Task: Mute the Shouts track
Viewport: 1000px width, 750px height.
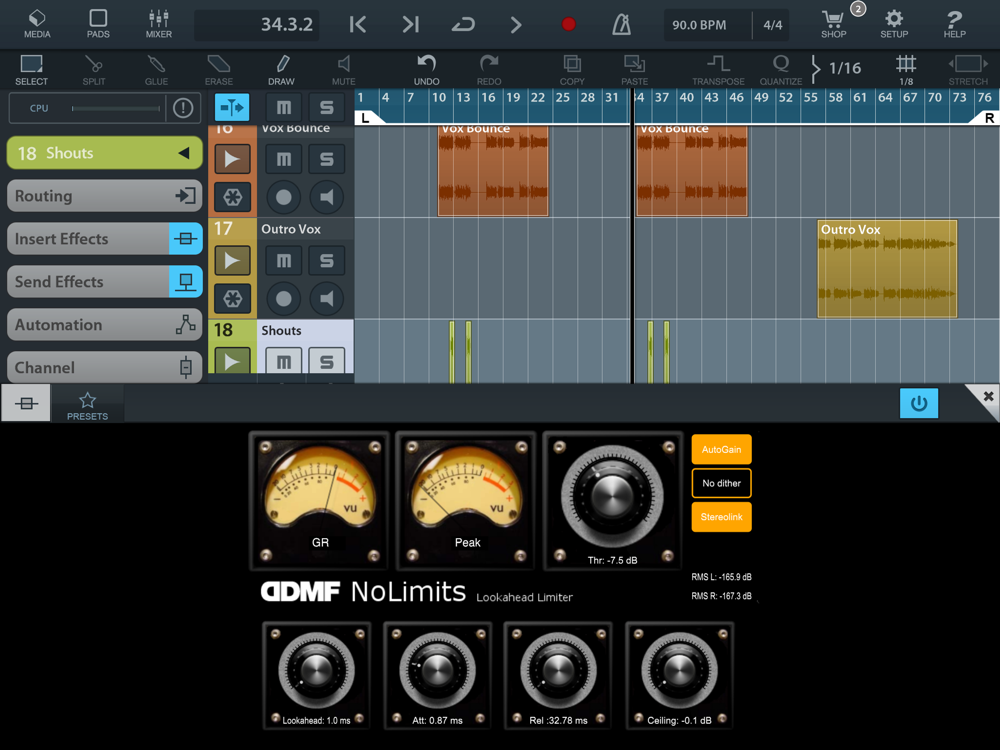Action: (x=284, y=361)
